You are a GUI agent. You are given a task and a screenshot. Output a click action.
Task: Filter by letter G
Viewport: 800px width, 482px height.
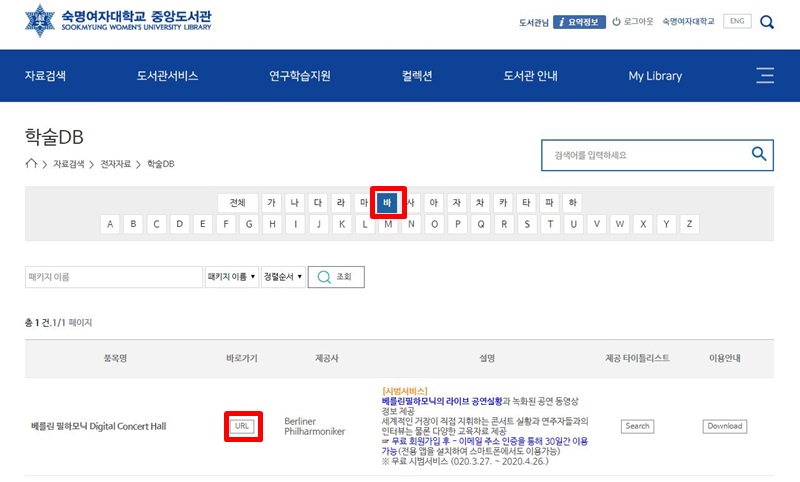249,224
